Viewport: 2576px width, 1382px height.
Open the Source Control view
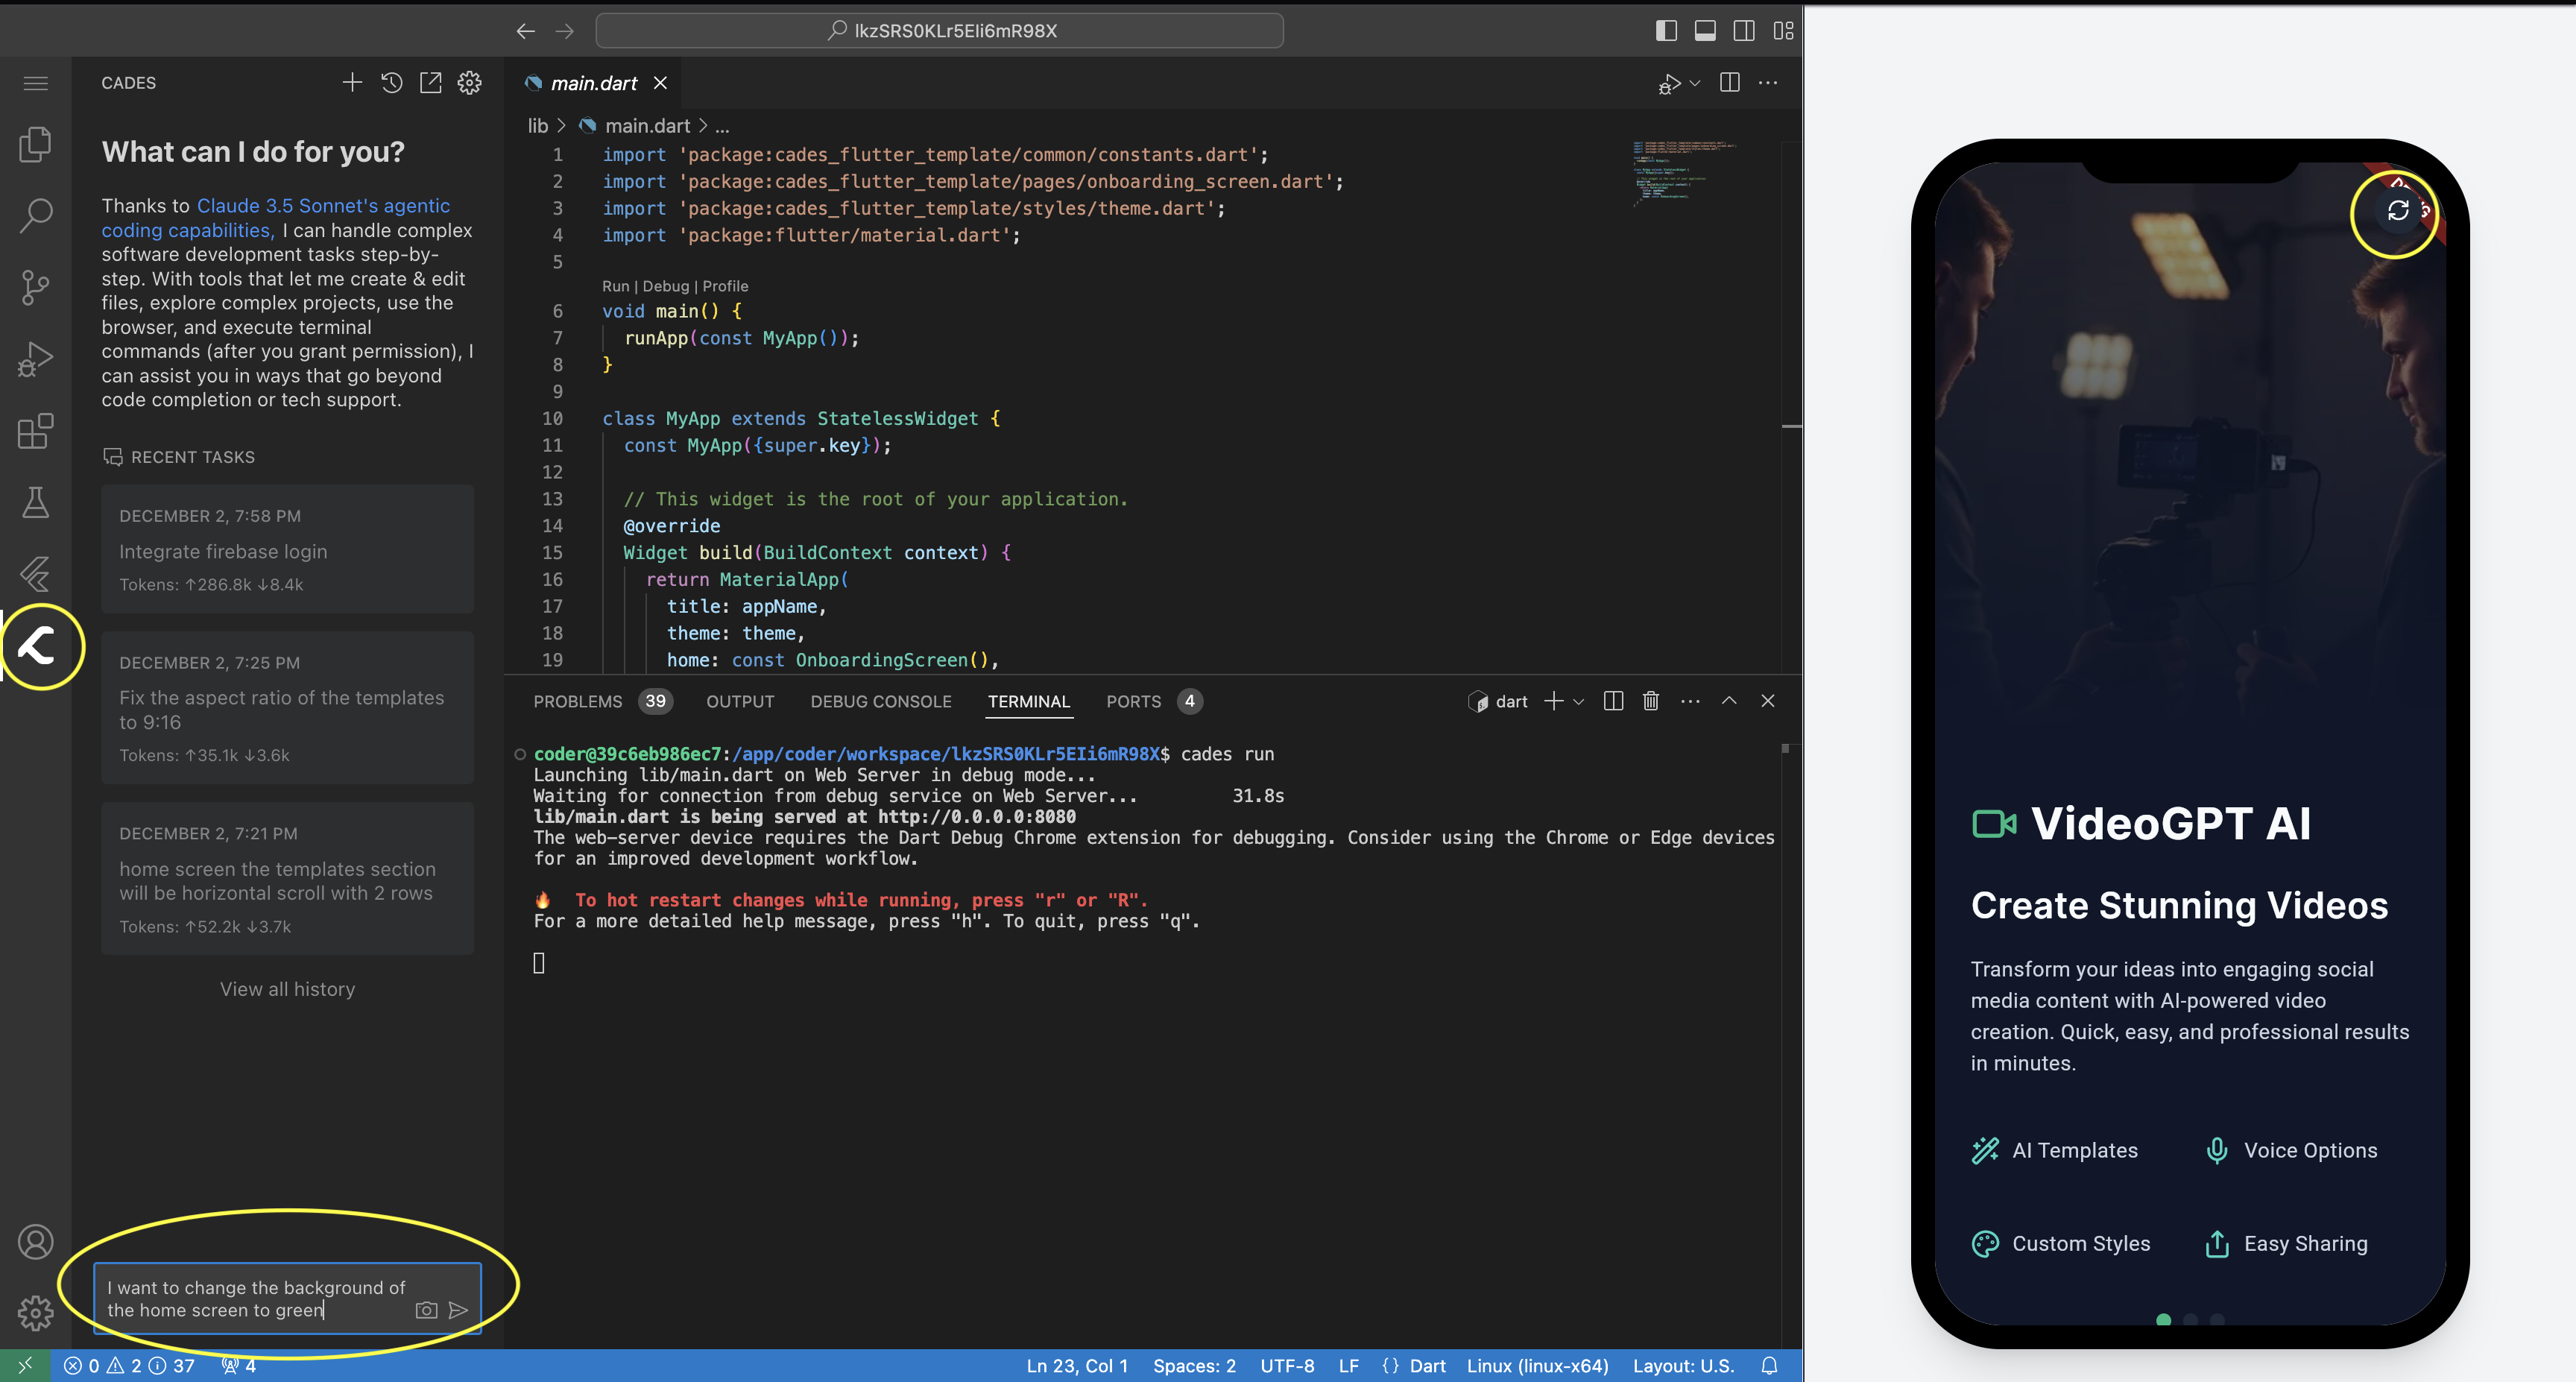(35, 287)
